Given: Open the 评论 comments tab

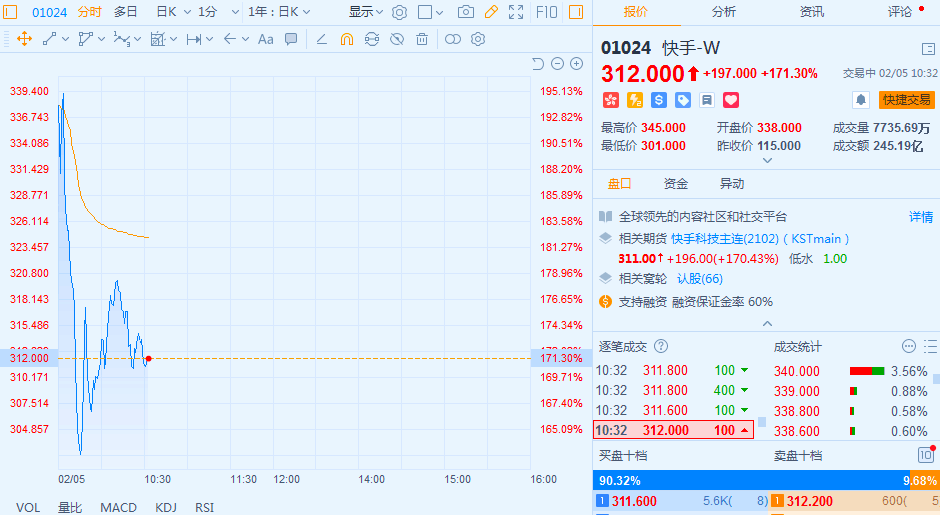Looking at the screenshot, I should tap(900, 12).
